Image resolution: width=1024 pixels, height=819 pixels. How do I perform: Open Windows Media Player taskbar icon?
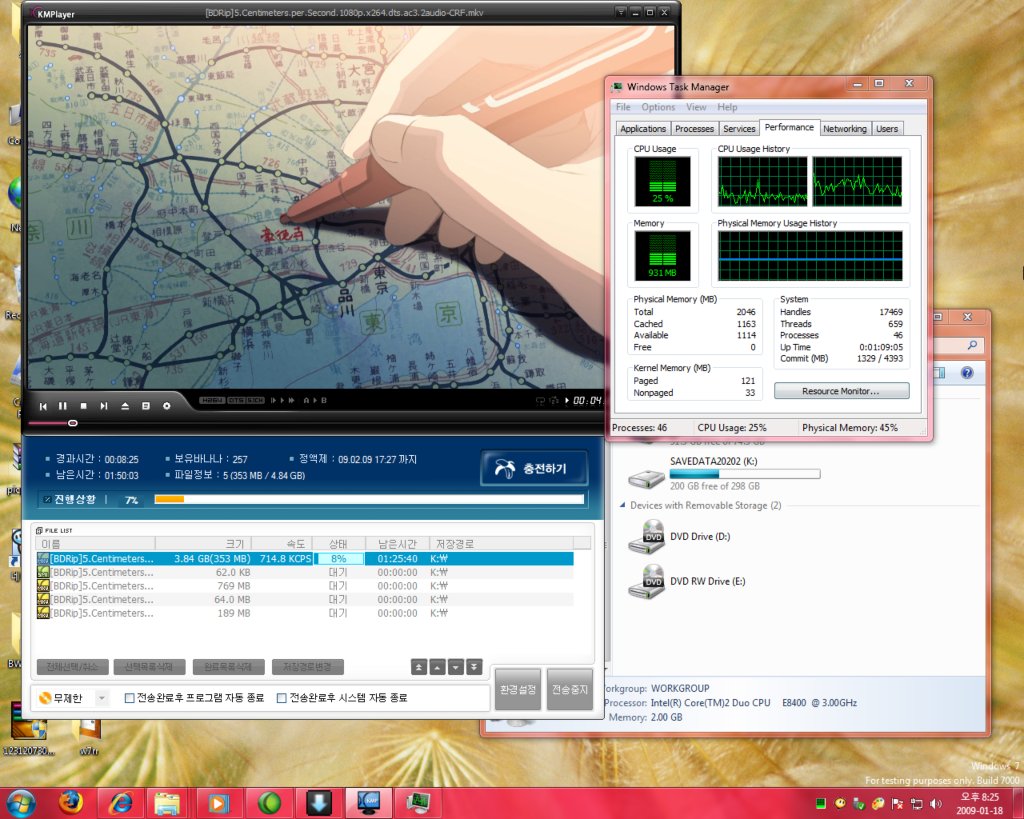click(x=218, y=803)
